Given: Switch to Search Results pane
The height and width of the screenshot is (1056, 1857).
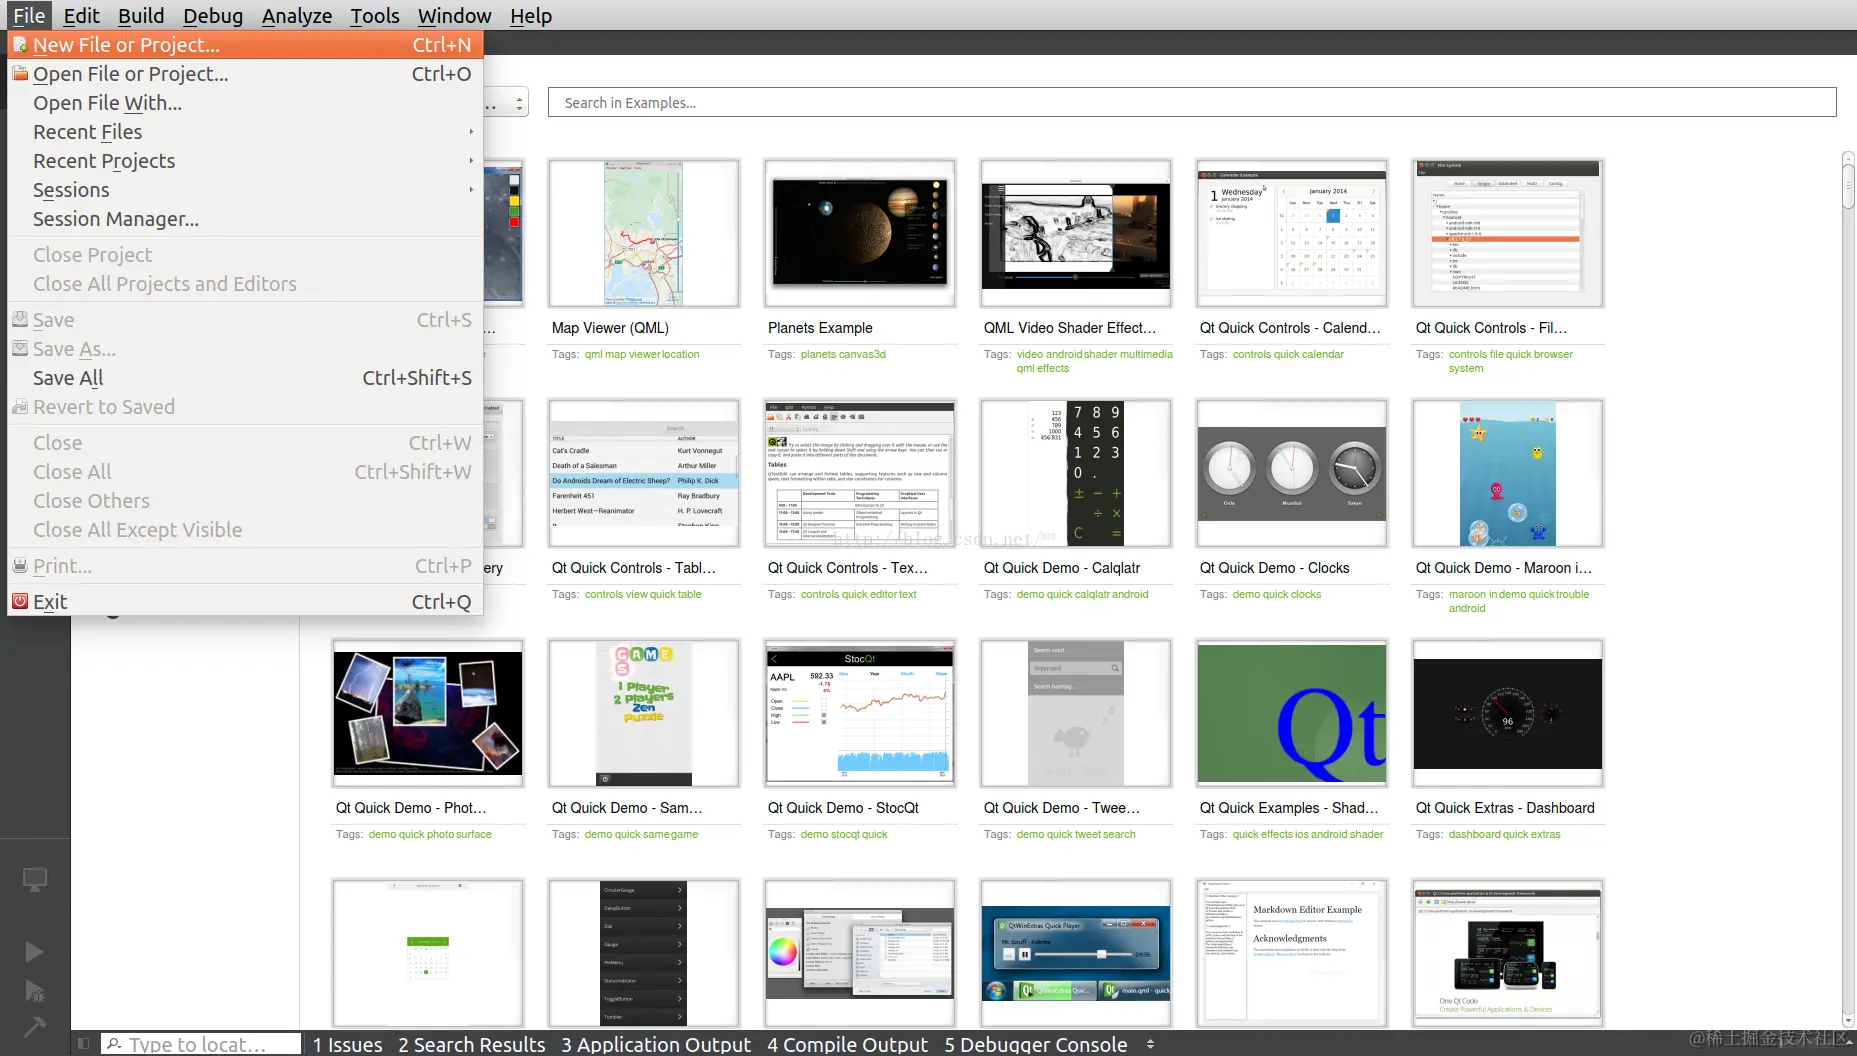Looking at the screenshot, I should click(472, 1044).
